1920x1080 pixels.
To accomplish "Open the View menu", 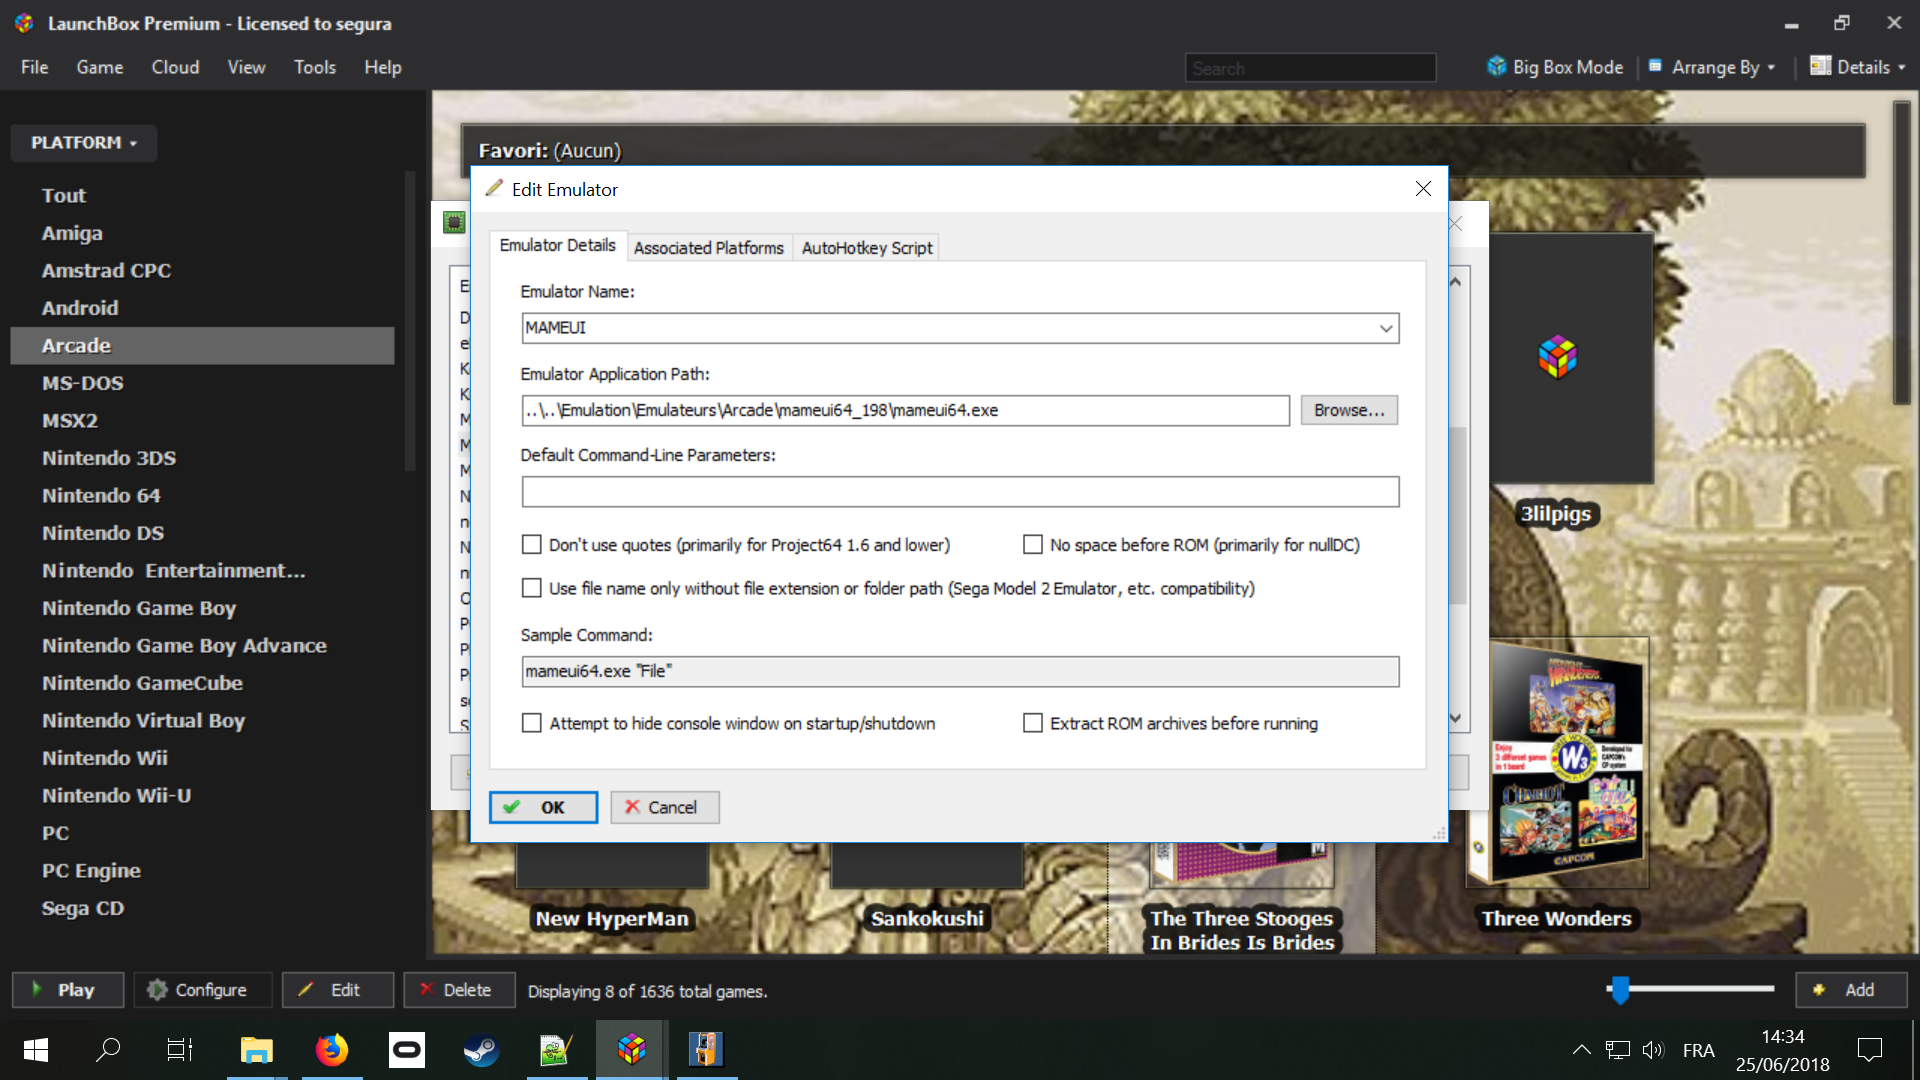I will point(246,67).
